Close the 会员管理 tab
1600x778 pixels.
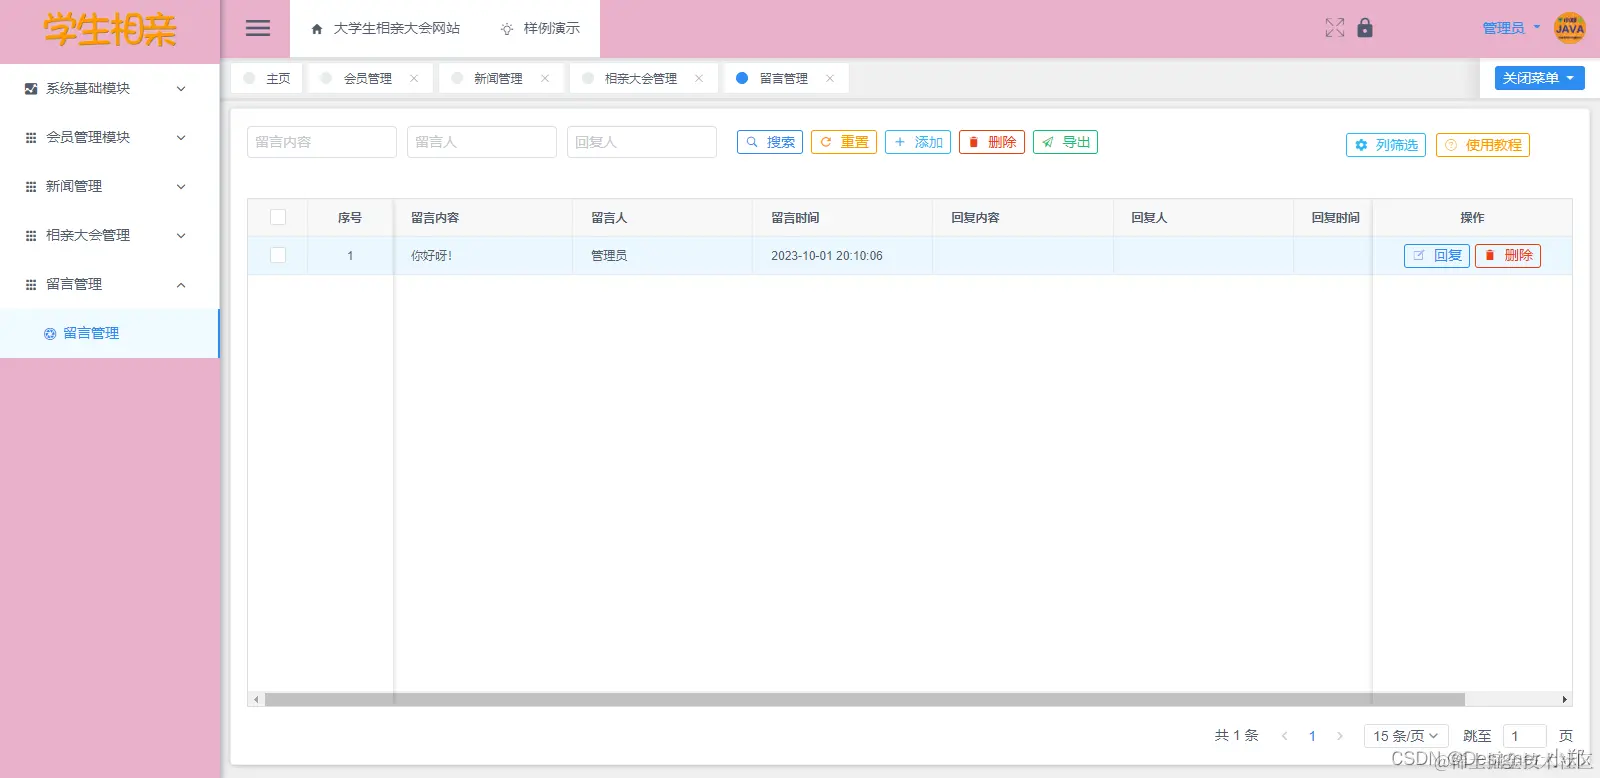414,78
